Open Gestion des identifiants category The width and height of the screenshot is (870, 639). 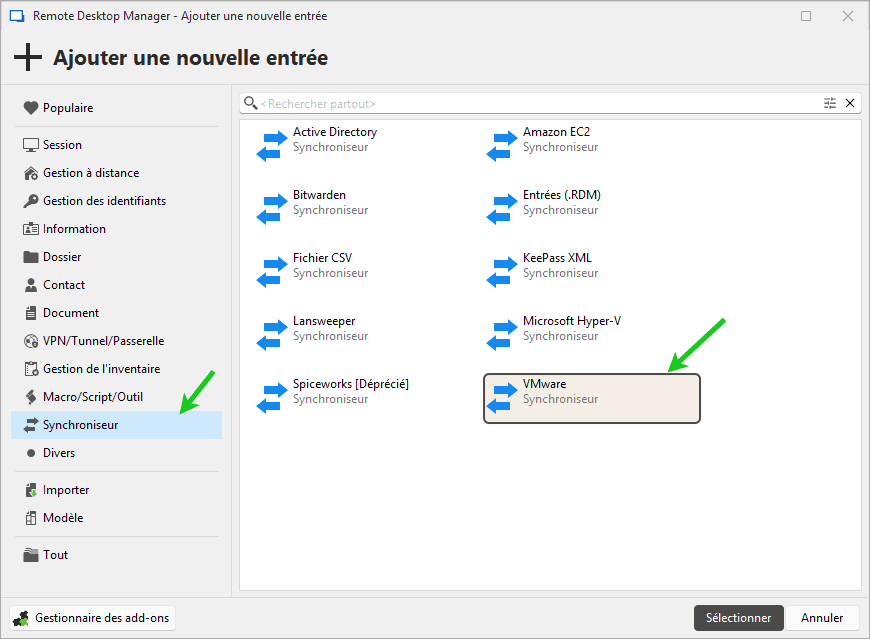pyautogui.click(x=104, y=201)
